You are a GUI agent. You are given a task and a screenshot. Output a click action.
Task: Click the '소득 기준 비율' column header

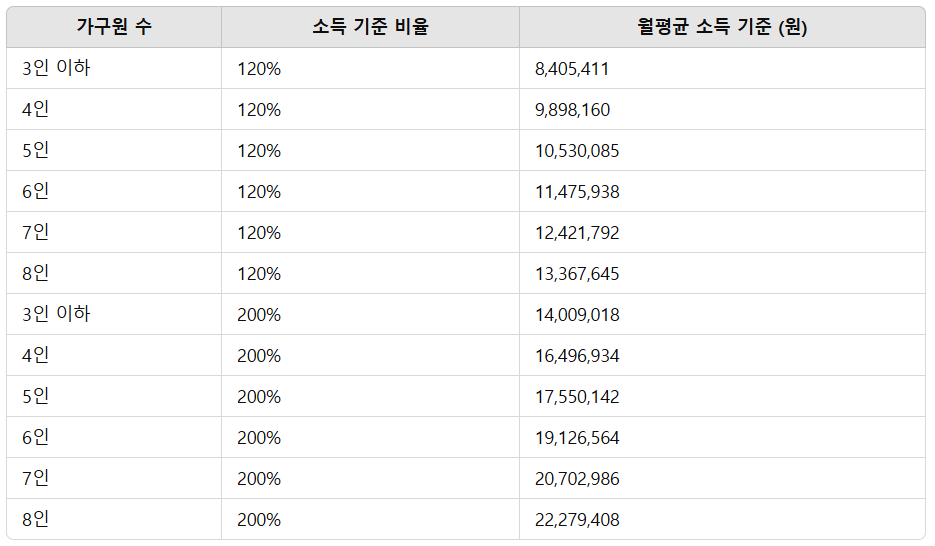click(370, 26)
